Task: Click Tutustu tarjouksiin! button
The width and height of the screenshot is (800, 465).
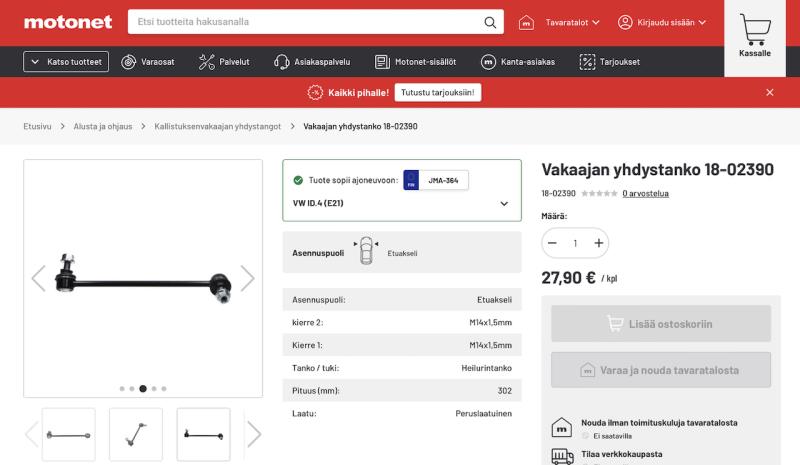Action: pyautogui.click(x=439, y=92)
